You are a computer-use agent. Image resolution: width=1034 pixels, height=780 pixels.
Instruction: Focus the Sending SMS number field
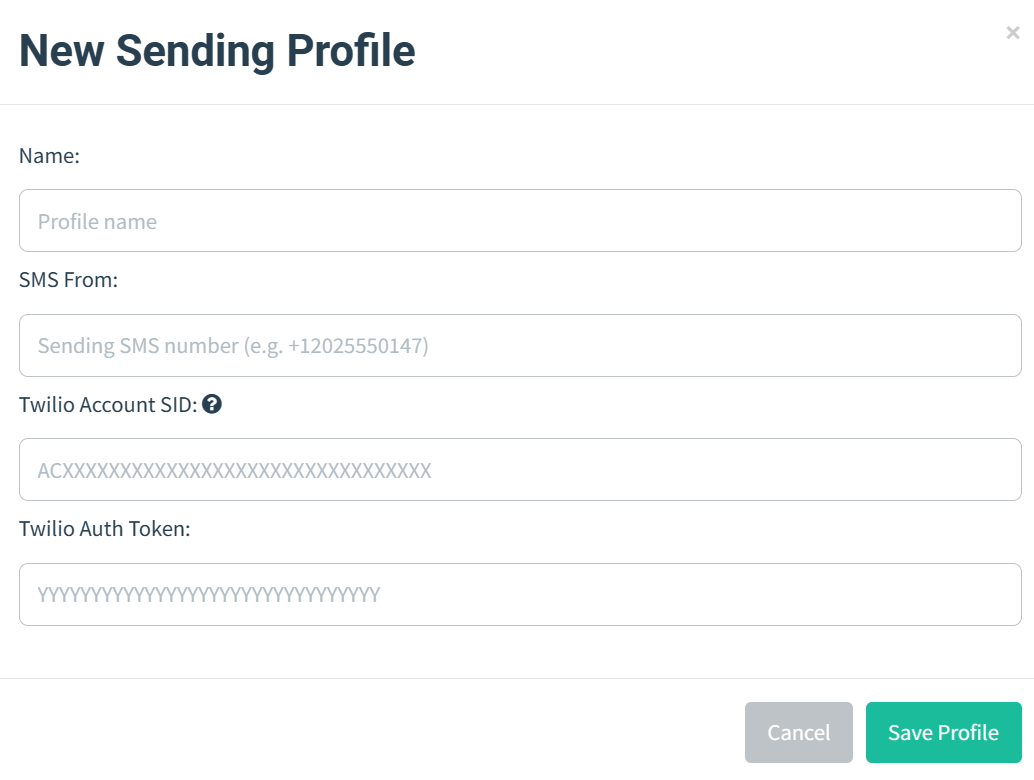pyautogui.click(x=520, y=345)
